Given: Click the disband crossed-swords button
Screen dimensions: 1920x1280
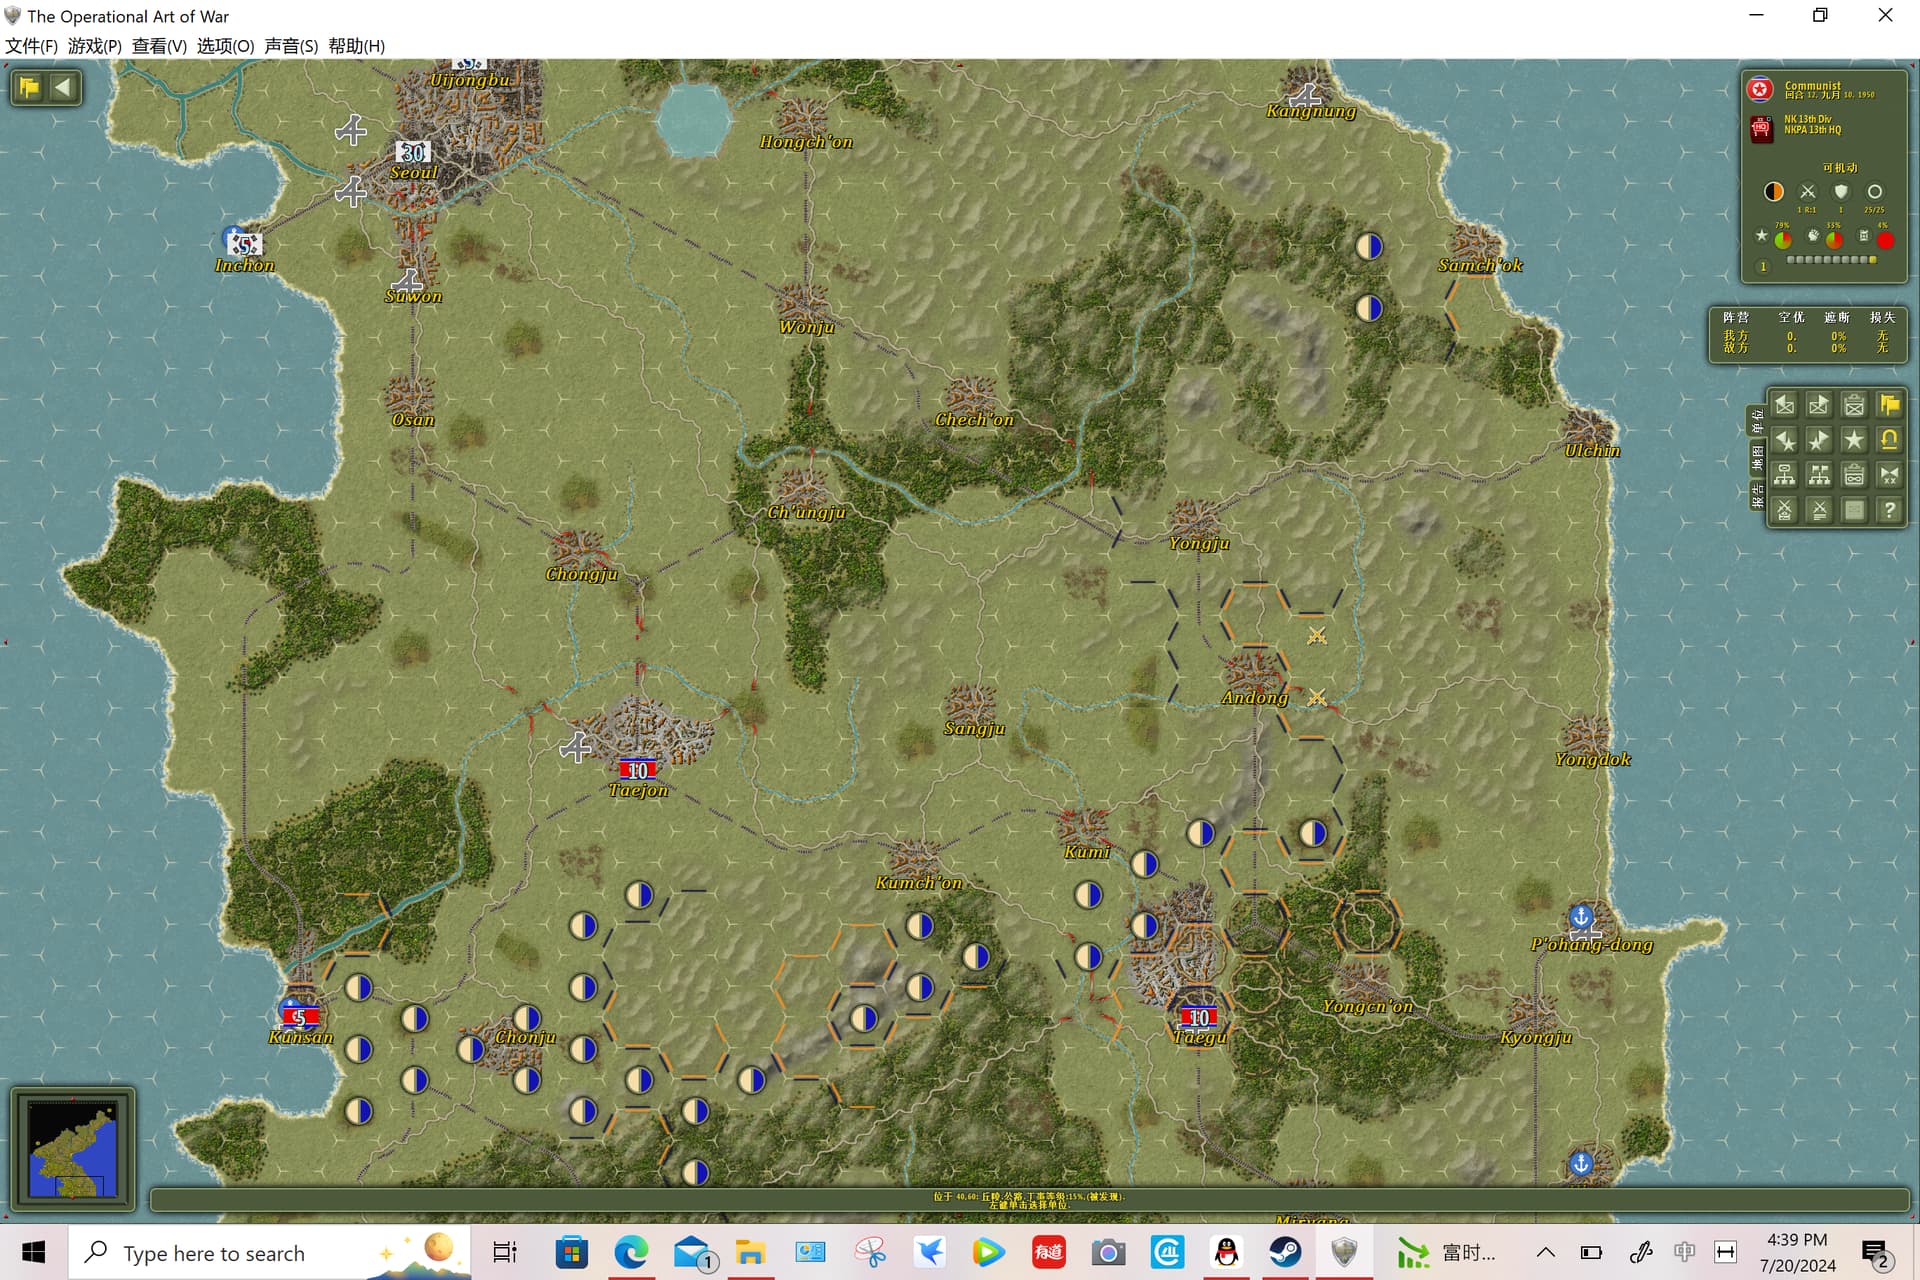Looking at the screenshot, I should coord(1784,510).
